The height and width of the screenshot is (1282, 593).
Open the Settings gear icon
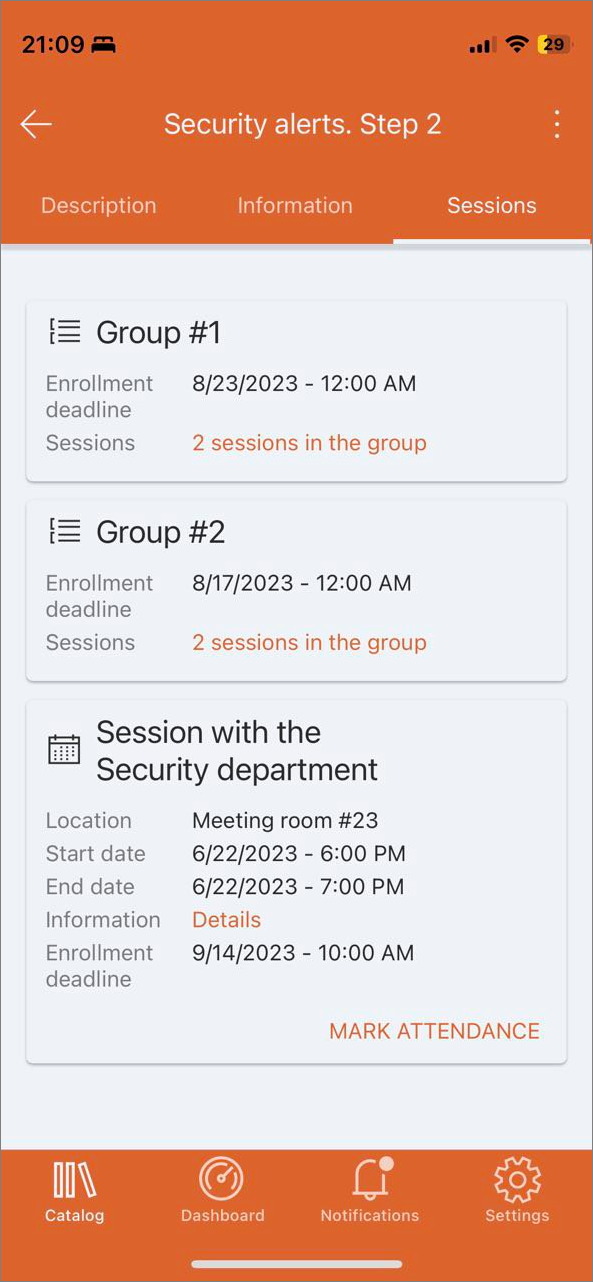point(517,1180)
